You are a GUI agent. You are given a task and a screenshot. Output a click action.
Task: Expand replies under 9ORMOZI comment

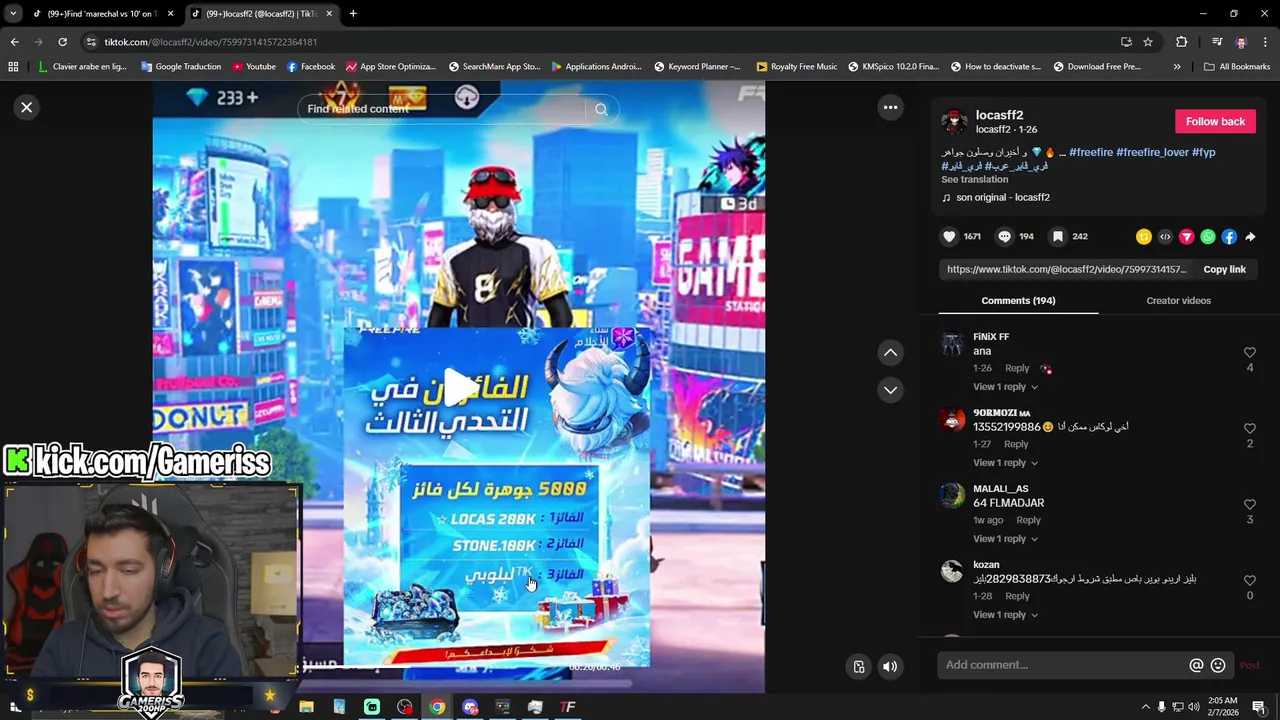click(1005, 463)
